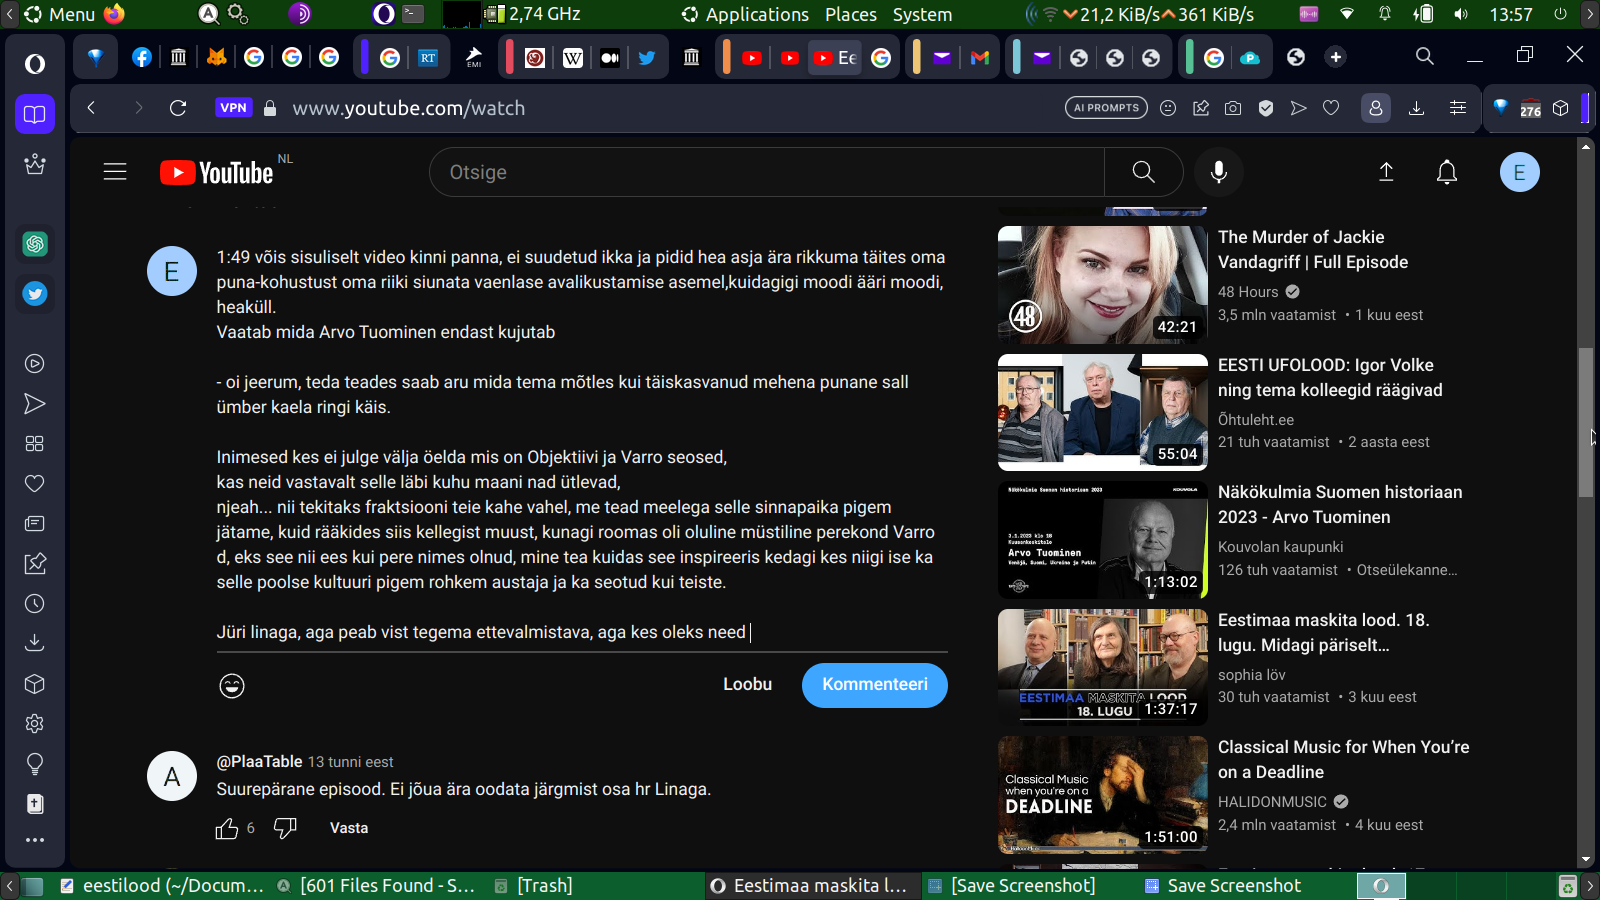This screenshot has height=900, width=1600.
Task: Take a snapshot with the camera icon
Action: coord(1233,108)
